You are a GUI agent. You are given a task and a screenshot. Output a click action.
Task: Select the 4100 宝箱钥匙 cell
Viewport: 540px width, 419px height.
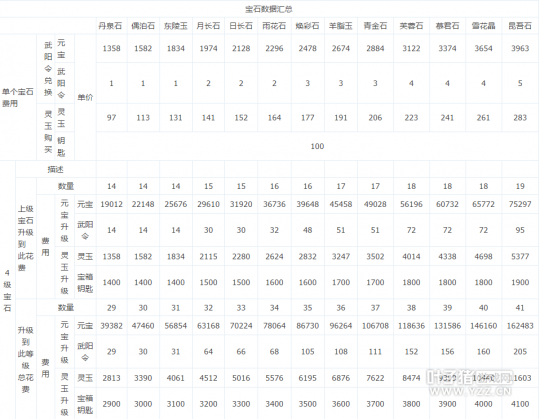click(520, 404)
